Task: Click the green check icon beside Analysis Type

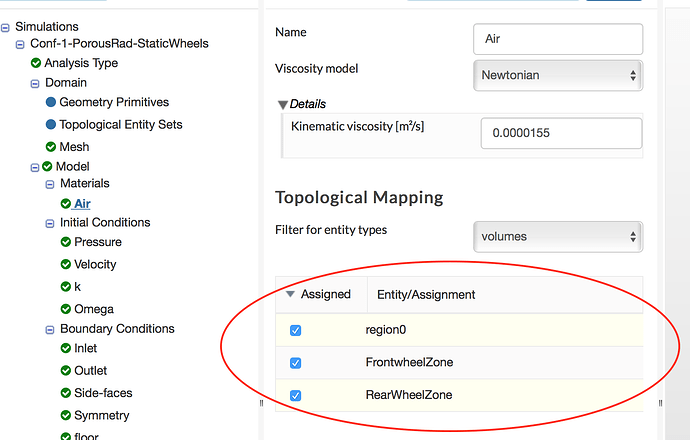Action: tap(36, 63)
